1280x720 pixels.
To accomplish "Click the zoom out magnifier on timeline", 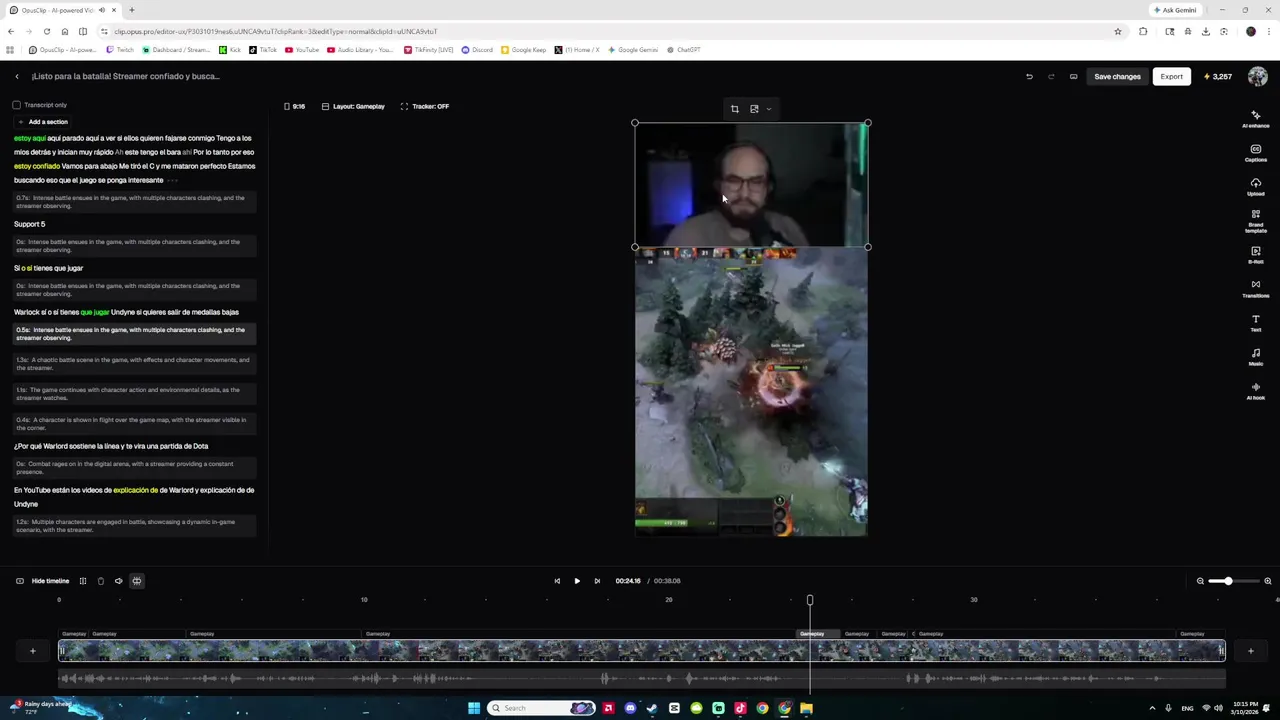I will (x=1200, y=581).
